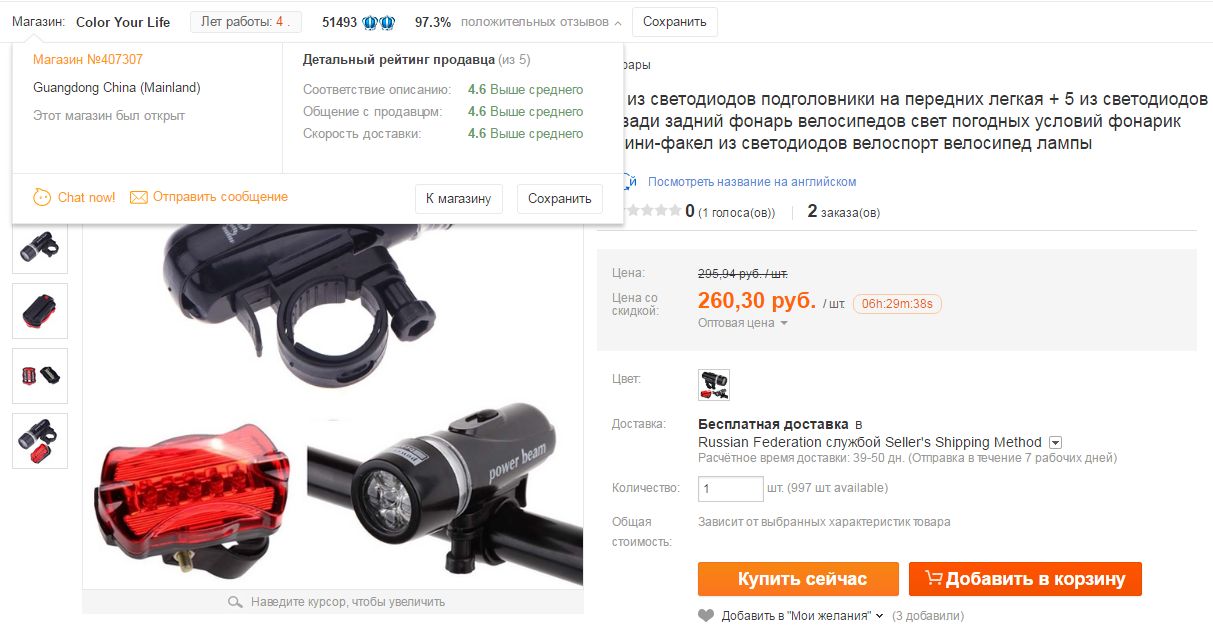This screenshot has width=1213, height=633.
Task: Click the envelope message icon
Action: pyautogui.click(x=139, y=198)
